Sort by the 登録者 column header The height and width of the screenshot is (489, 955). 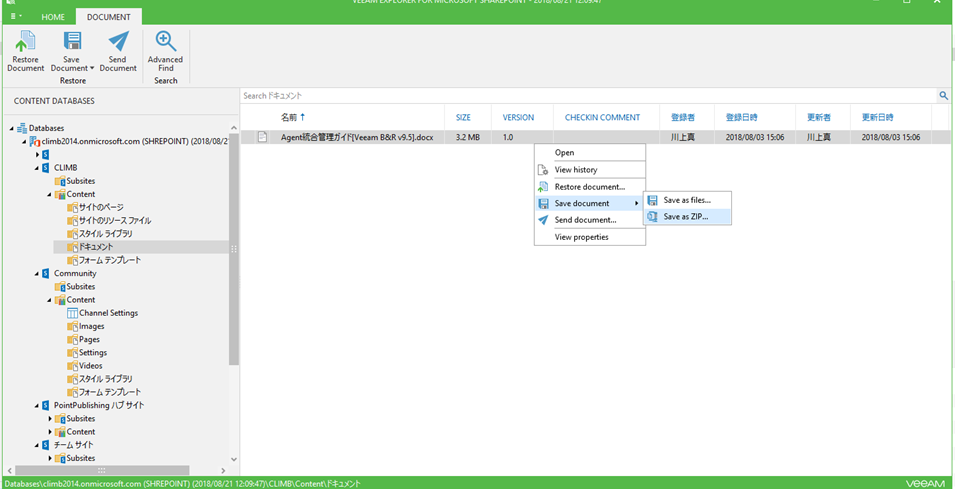pos(683,118)
